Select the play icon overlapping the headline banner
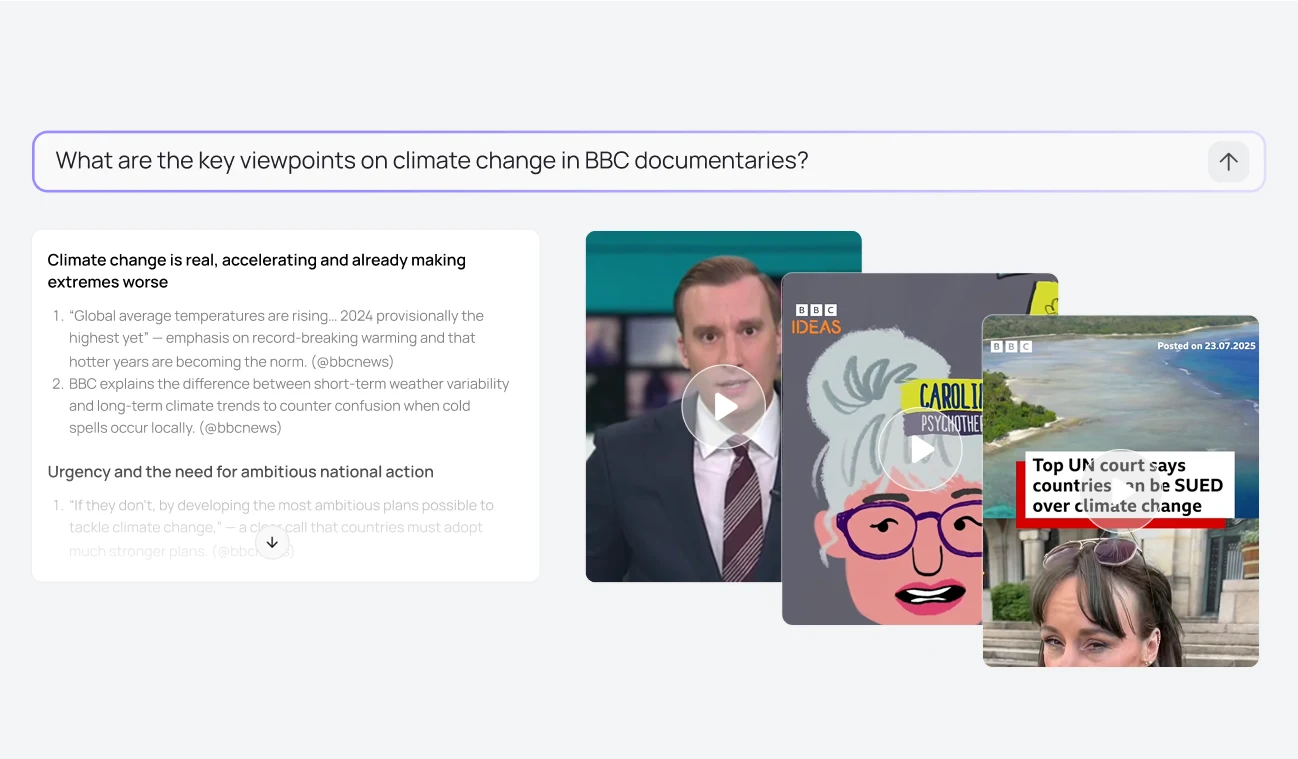Image resolution: width=1298 pixels, height=759 pixels. coord(1120,491)
